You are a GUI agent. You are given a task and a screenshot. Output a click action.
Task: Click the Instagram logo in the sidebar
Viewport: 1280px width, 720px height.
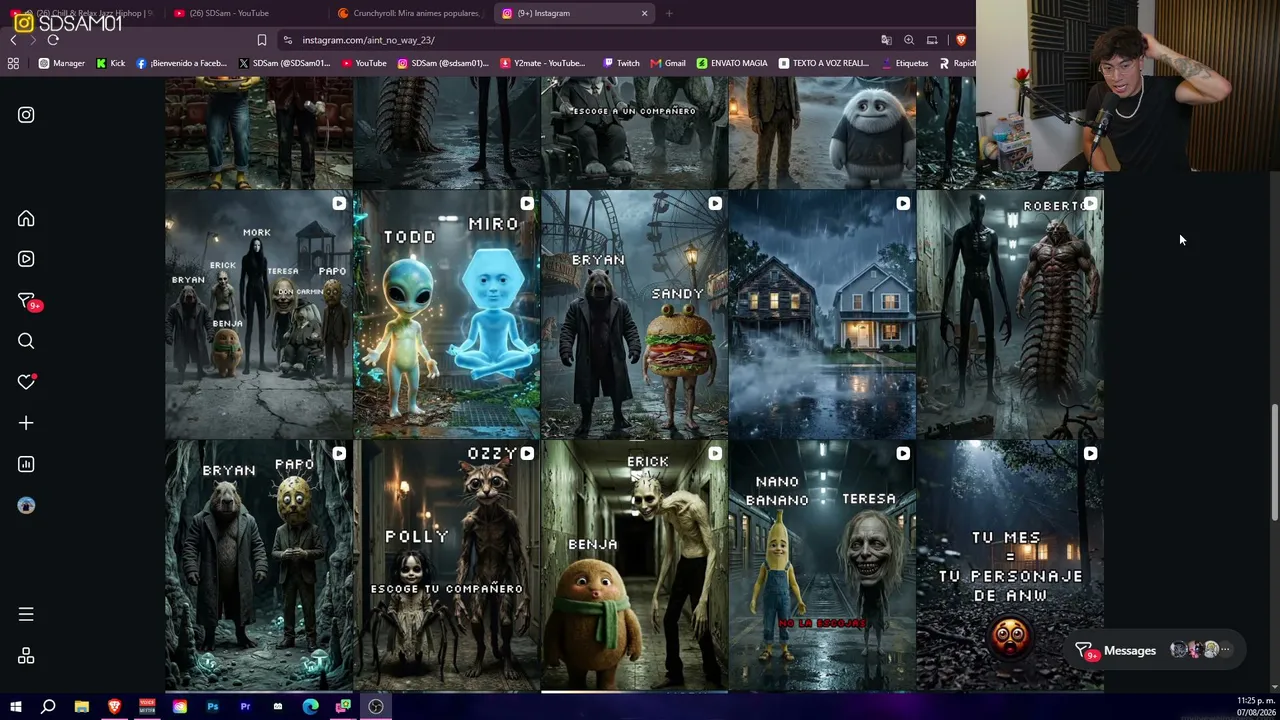click(26, 115)
